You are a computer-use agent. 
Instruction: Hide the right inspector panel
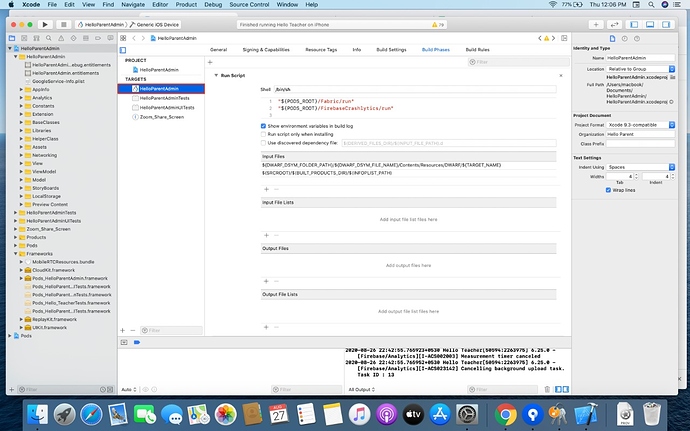tap(666, 25)
